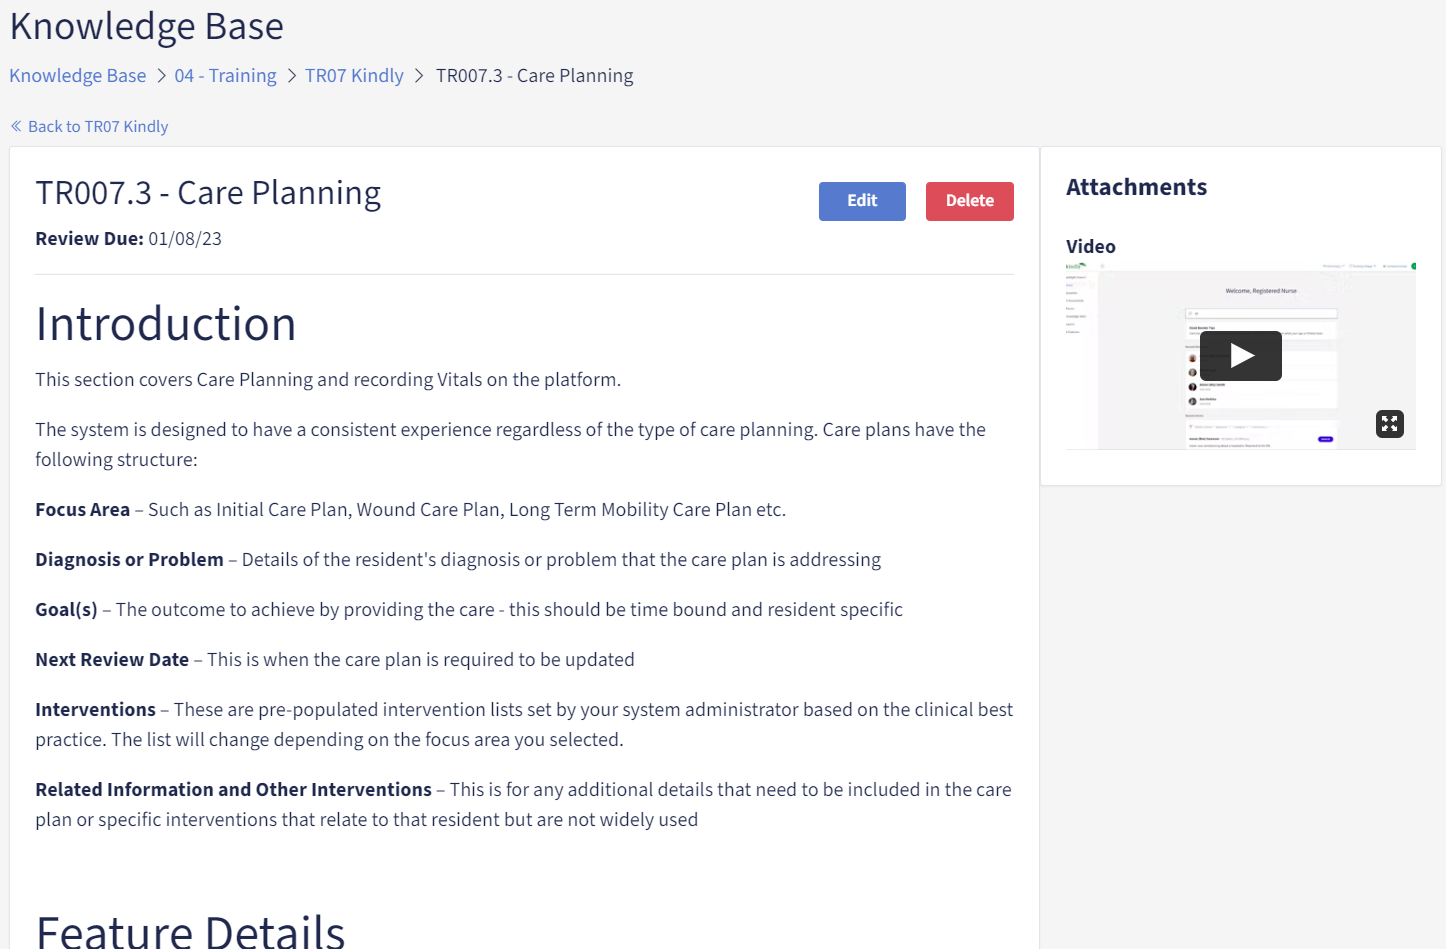The height and width of the screenshot is (949, 1446).
Task: Delete the Care Planning article
Action: coord(969,201)
